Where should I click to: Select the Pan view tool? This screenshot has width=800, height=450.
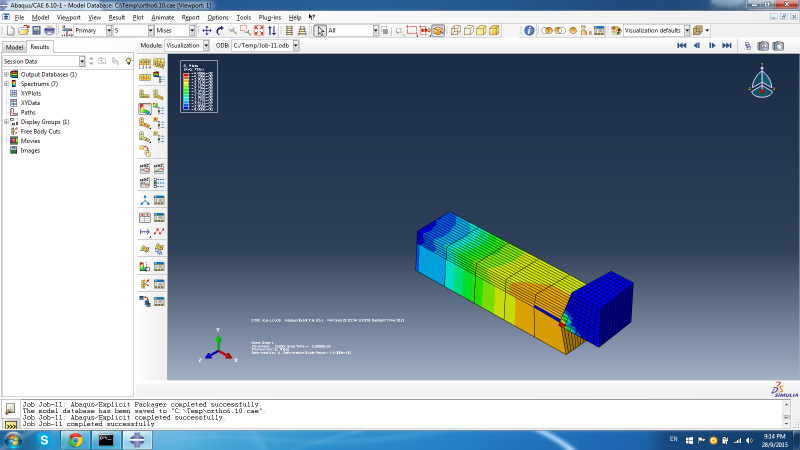207,31
